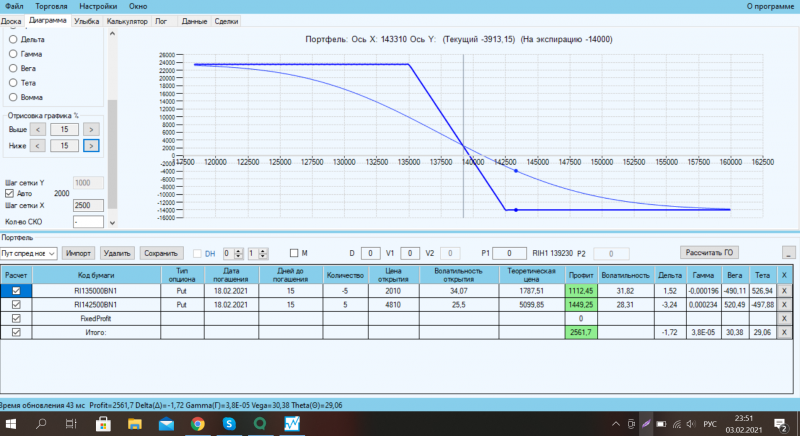800x436 pixels.
Task: Select the Гамма radio button
Action: [13, 54]
